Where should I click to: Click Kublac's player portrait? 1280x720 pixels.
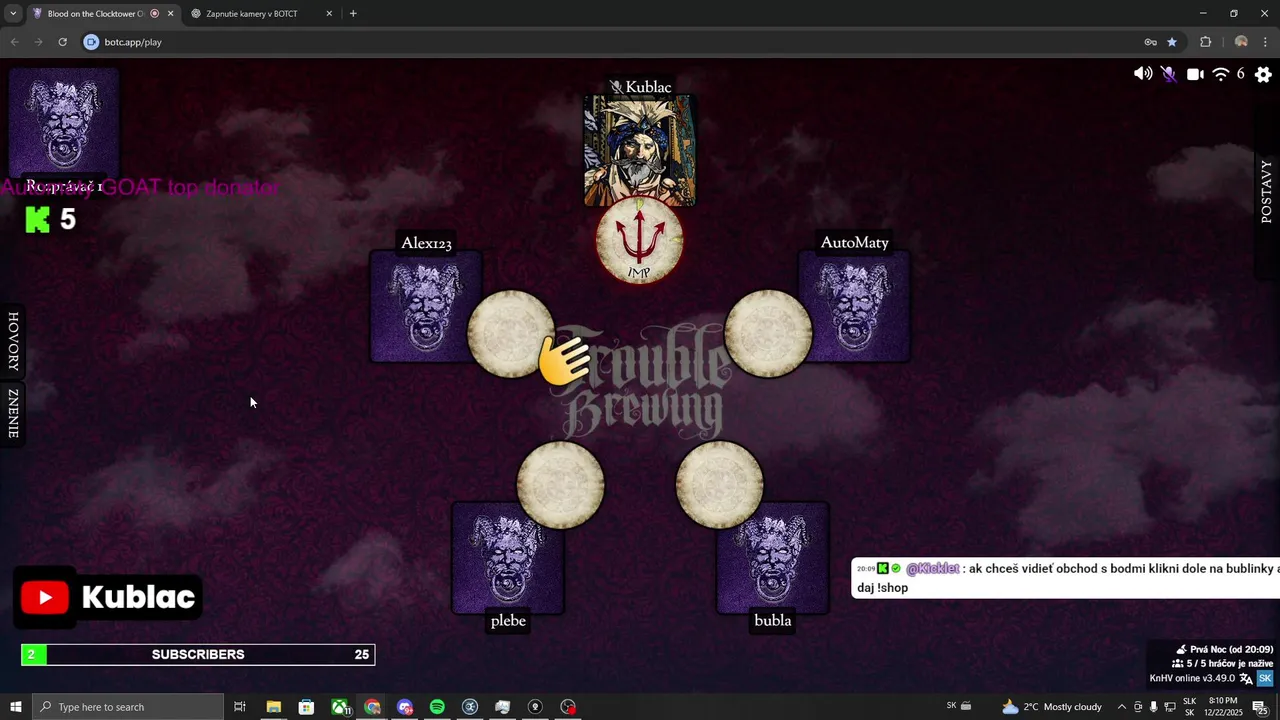[x=640, y=151]
